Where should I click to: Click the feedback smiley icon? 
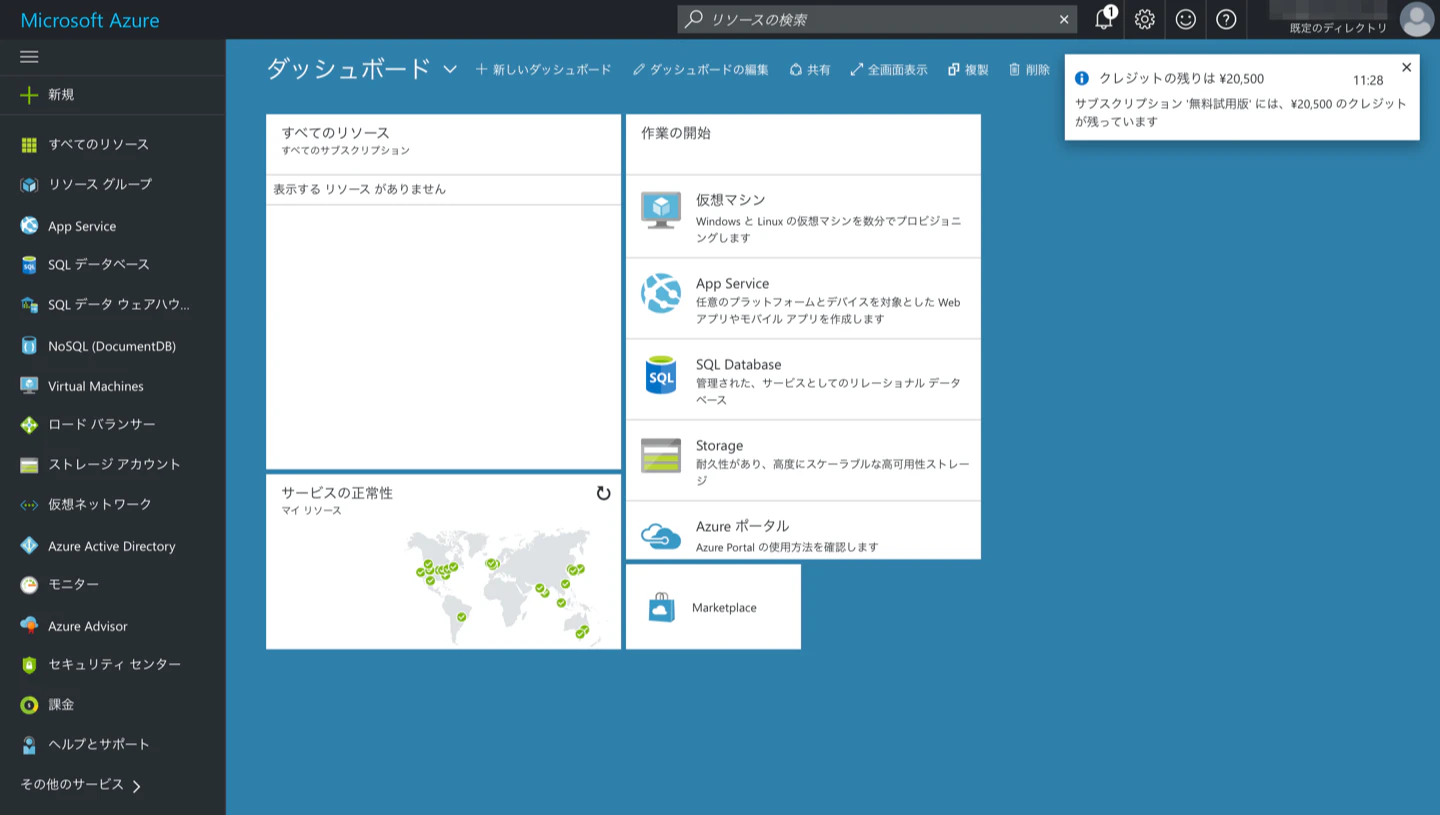(x=1185, y=19)
